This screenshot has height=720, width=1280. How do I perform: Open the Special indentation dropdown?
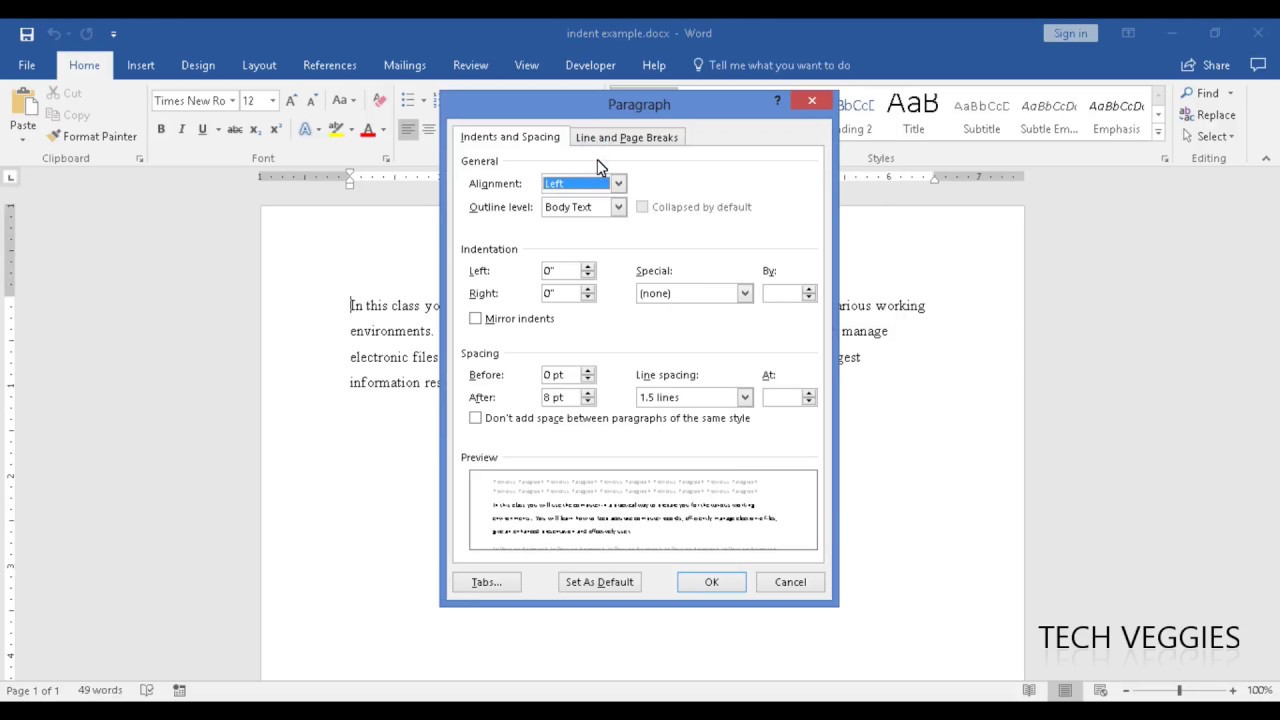pos(745,293)
